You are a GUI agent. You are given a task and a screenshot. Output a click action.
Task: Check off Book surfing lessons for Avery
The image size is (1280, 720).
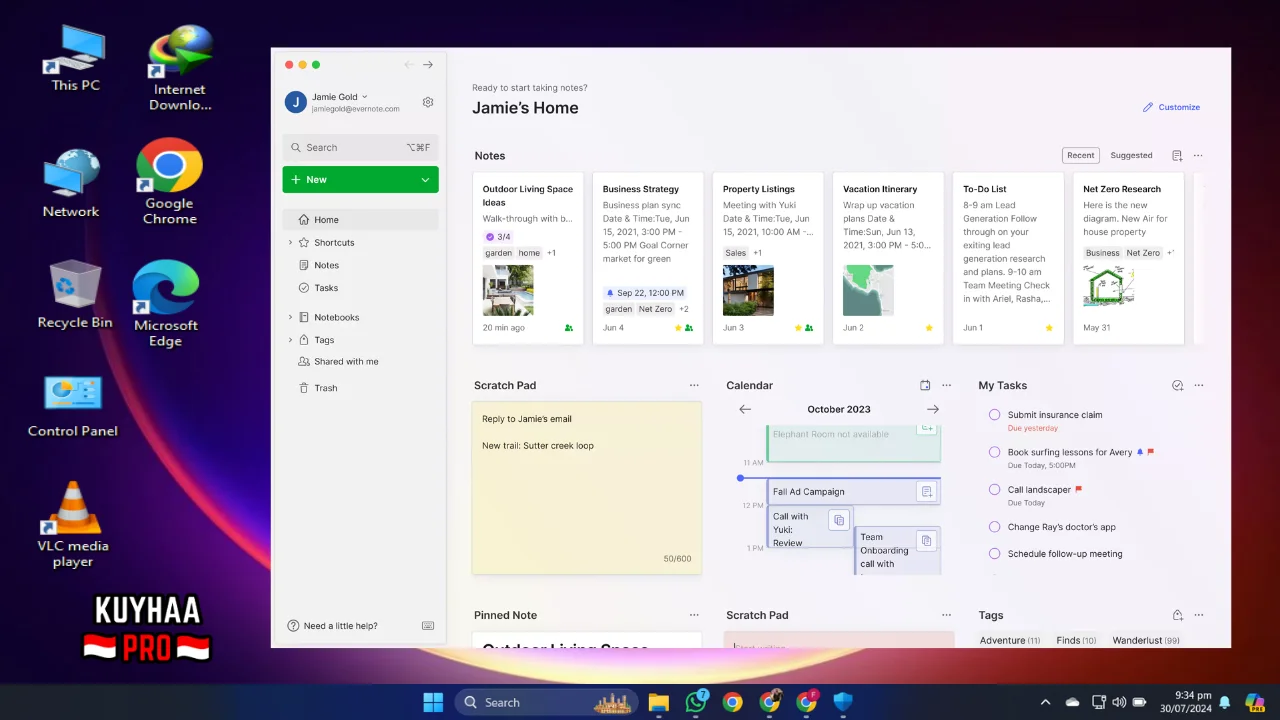[994, 452]
